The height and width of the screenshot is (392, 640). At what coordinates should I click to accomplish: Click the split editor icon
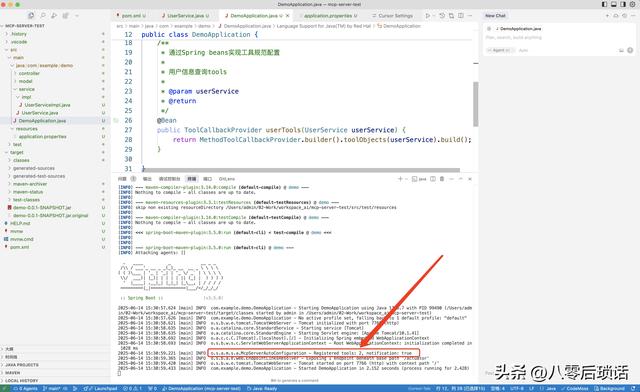pos(461,16)
